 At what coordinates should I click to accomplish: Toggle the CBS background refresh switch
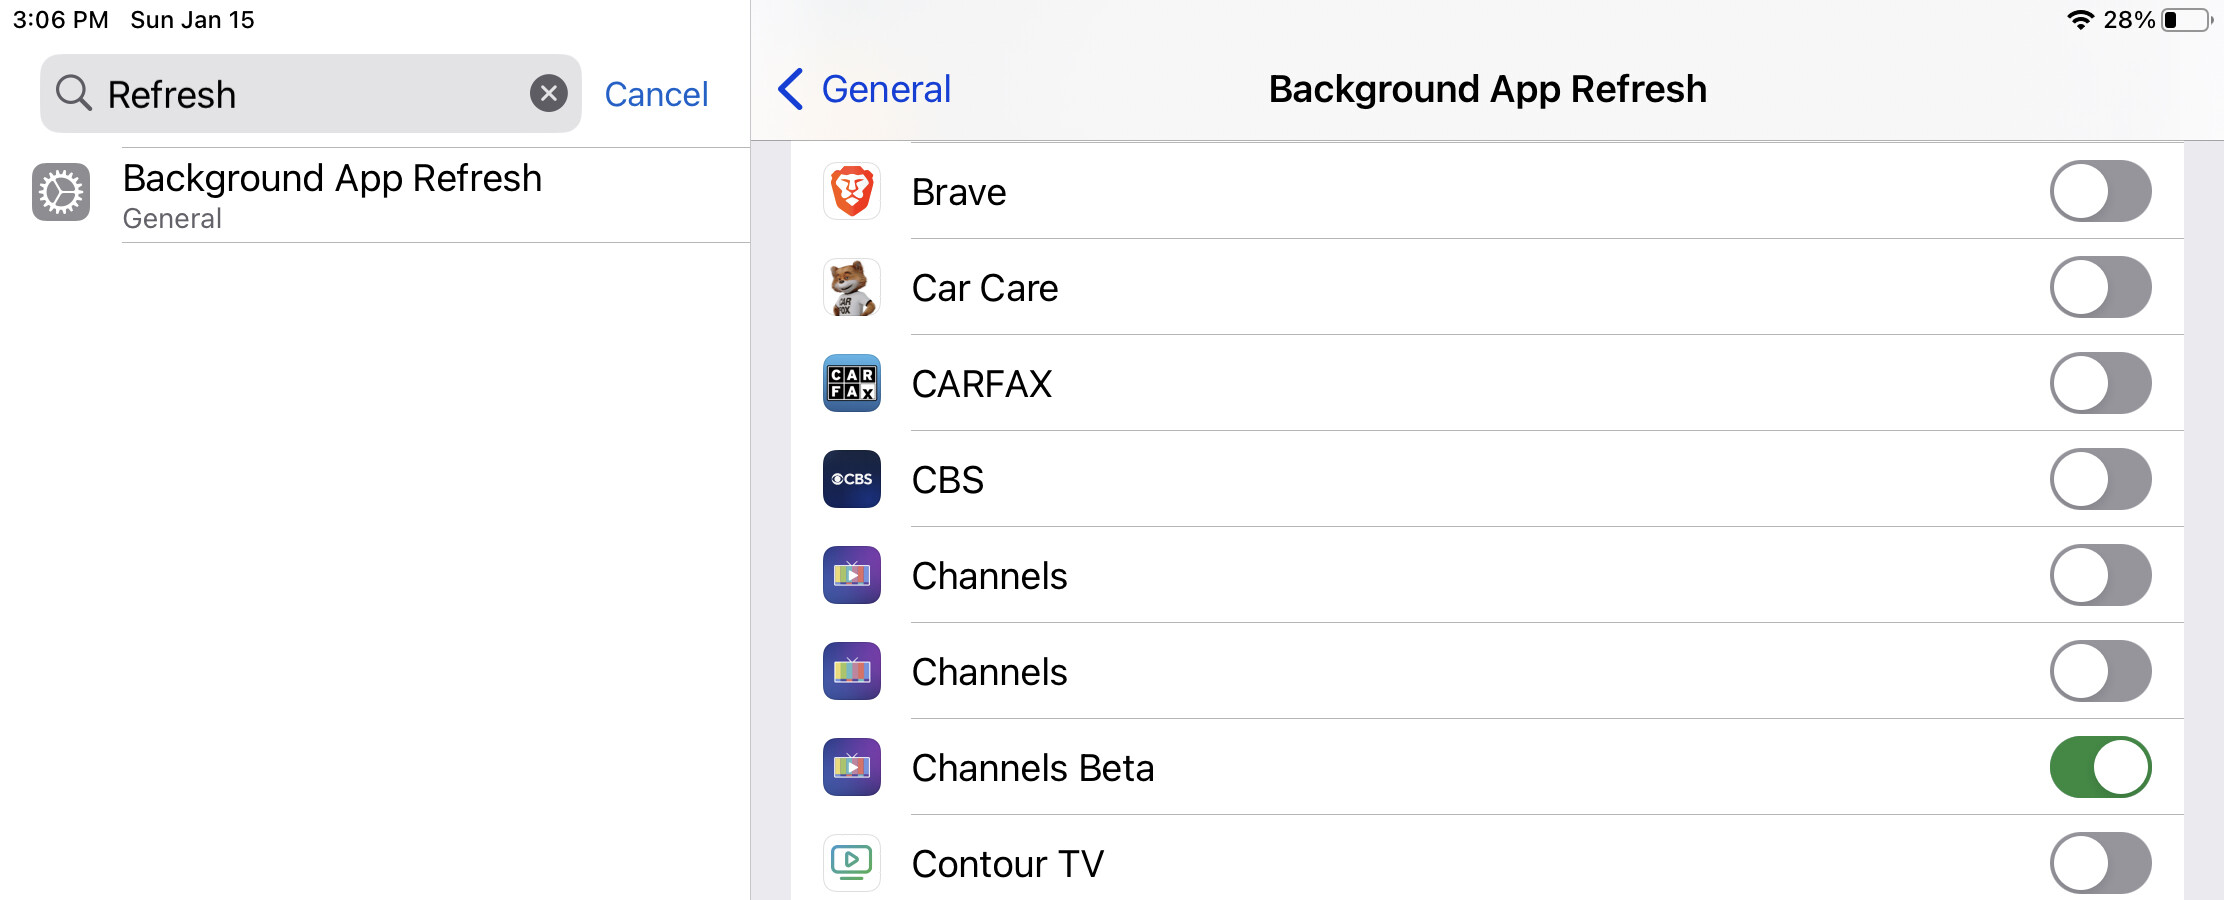(x=2100, y=479)
